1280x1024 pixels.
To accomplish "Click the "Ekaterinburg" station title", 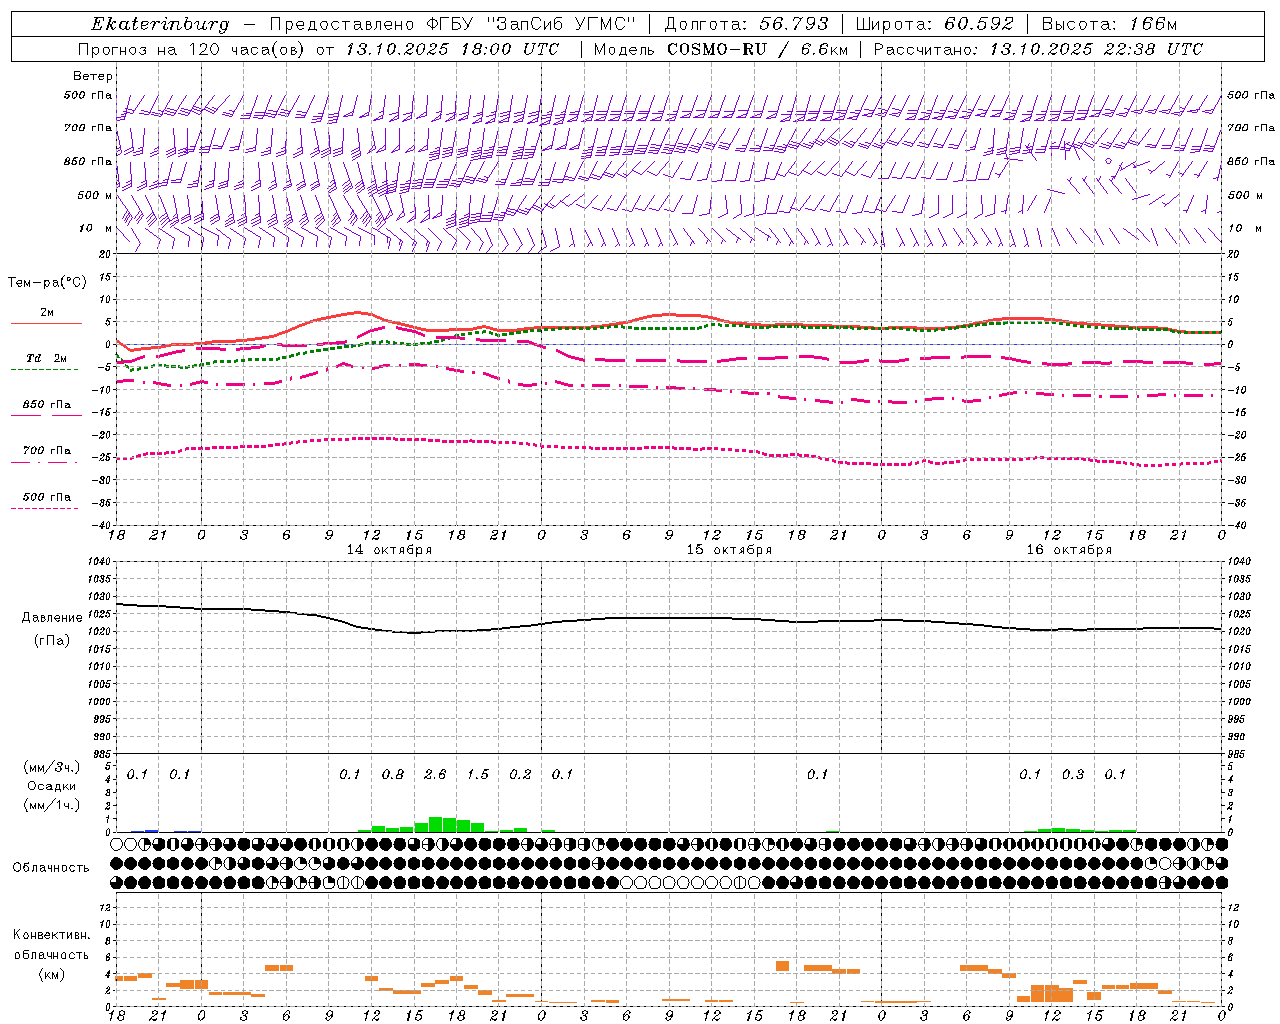I will click(x=160, y=24).
